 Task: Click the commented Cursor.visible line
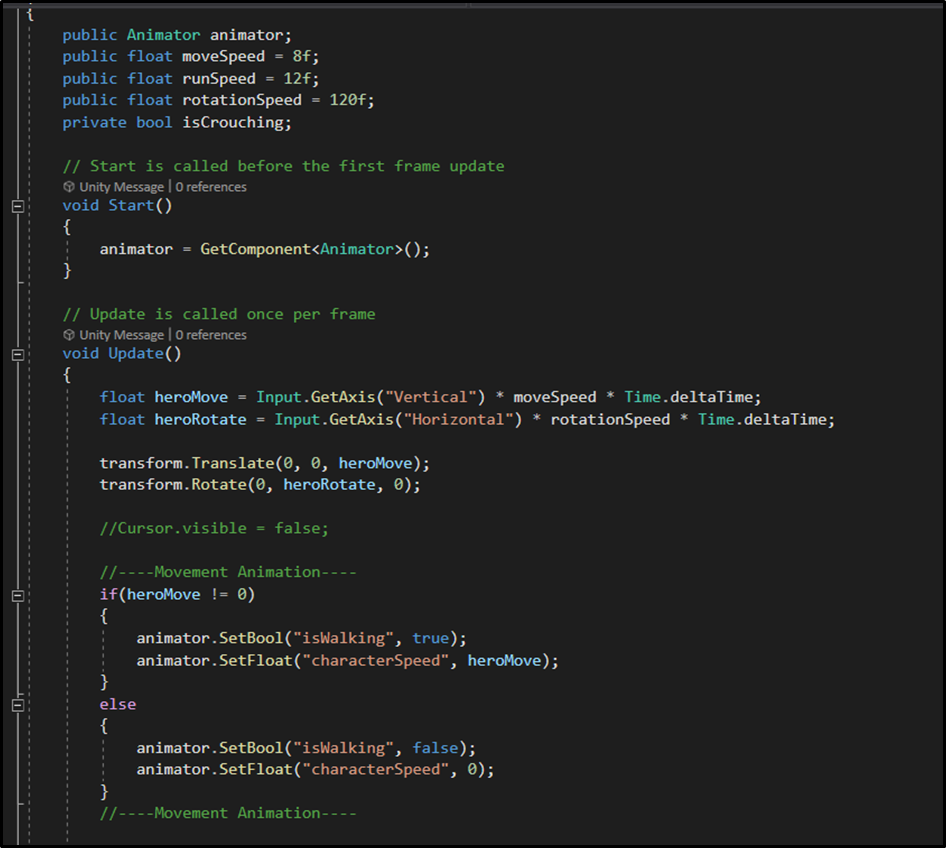point(214,528)
